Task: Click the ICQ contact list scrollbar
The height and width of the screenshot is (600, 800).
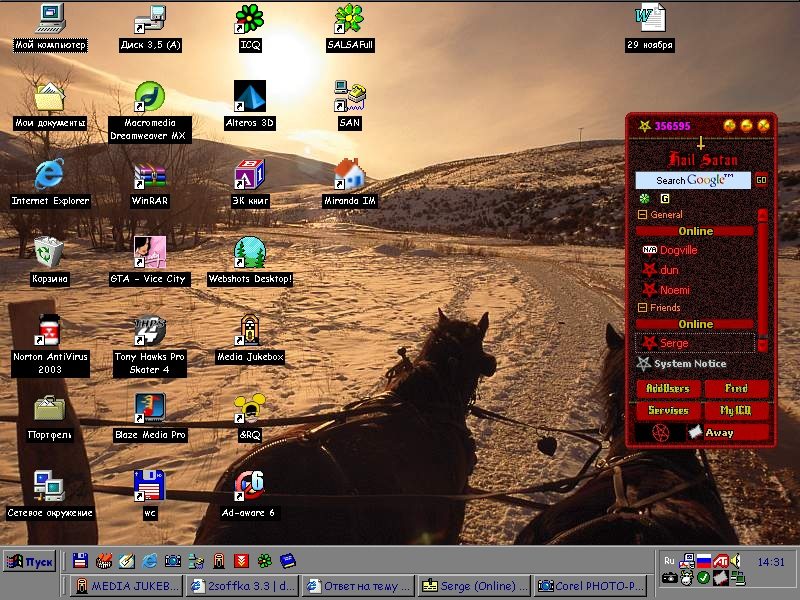Action: [762, 280]
